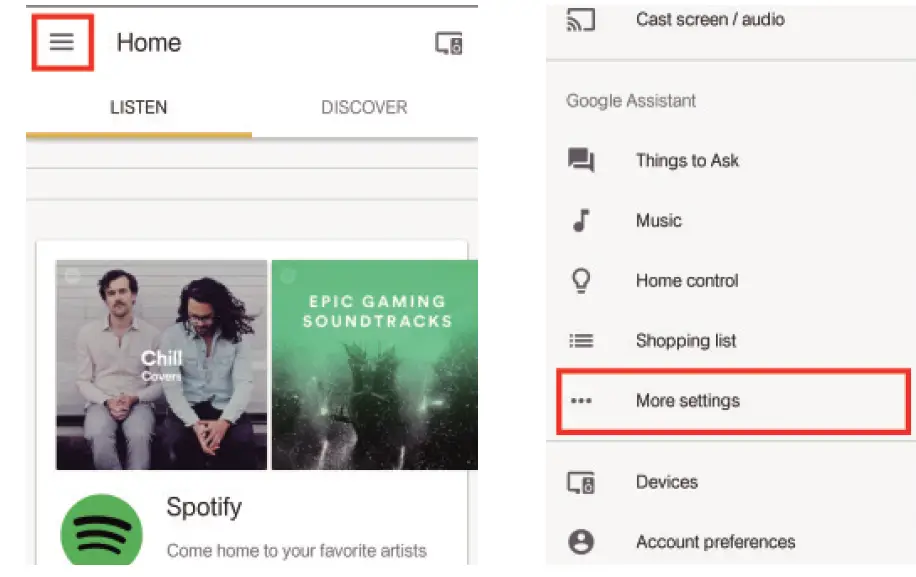Click the Spotify card title text

[x=204, y=507]
